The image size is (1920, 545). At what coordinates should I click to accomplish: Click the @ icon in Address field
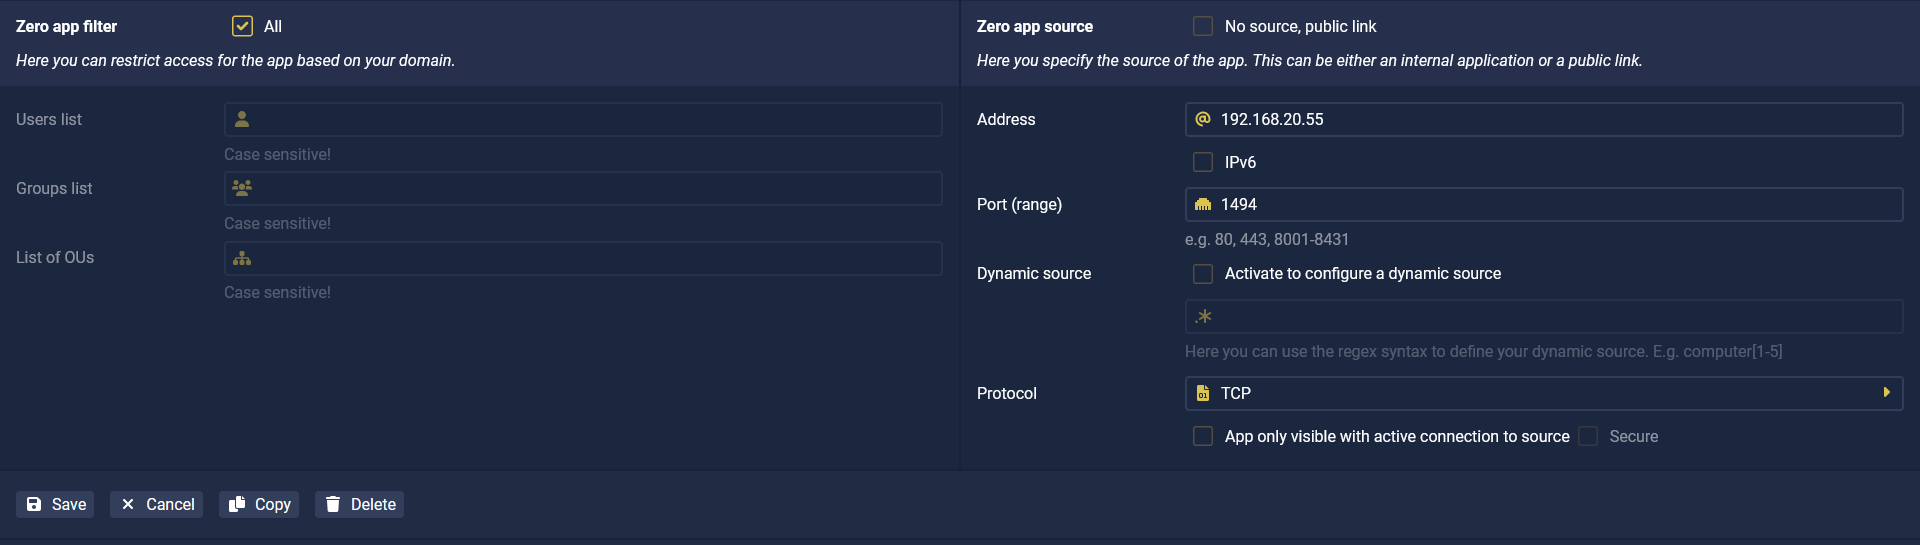pyautogui.click(x=1203, y=119)
